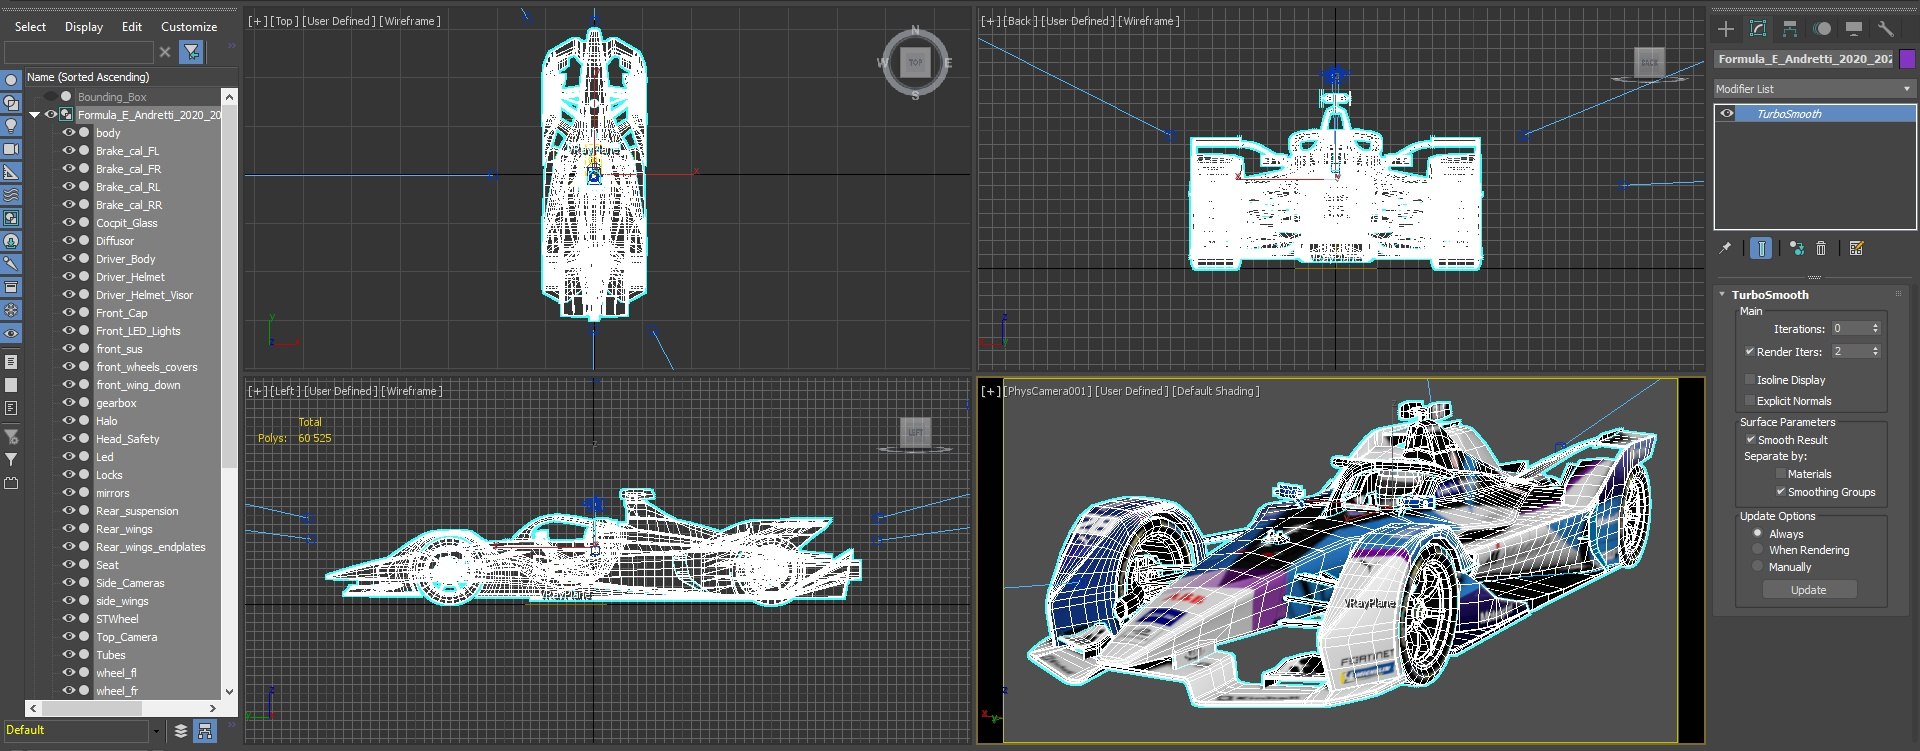Viewport: 1920px width, 751px height.
Task: Select When Rendering update option
Action: (x=1758, y=550)
